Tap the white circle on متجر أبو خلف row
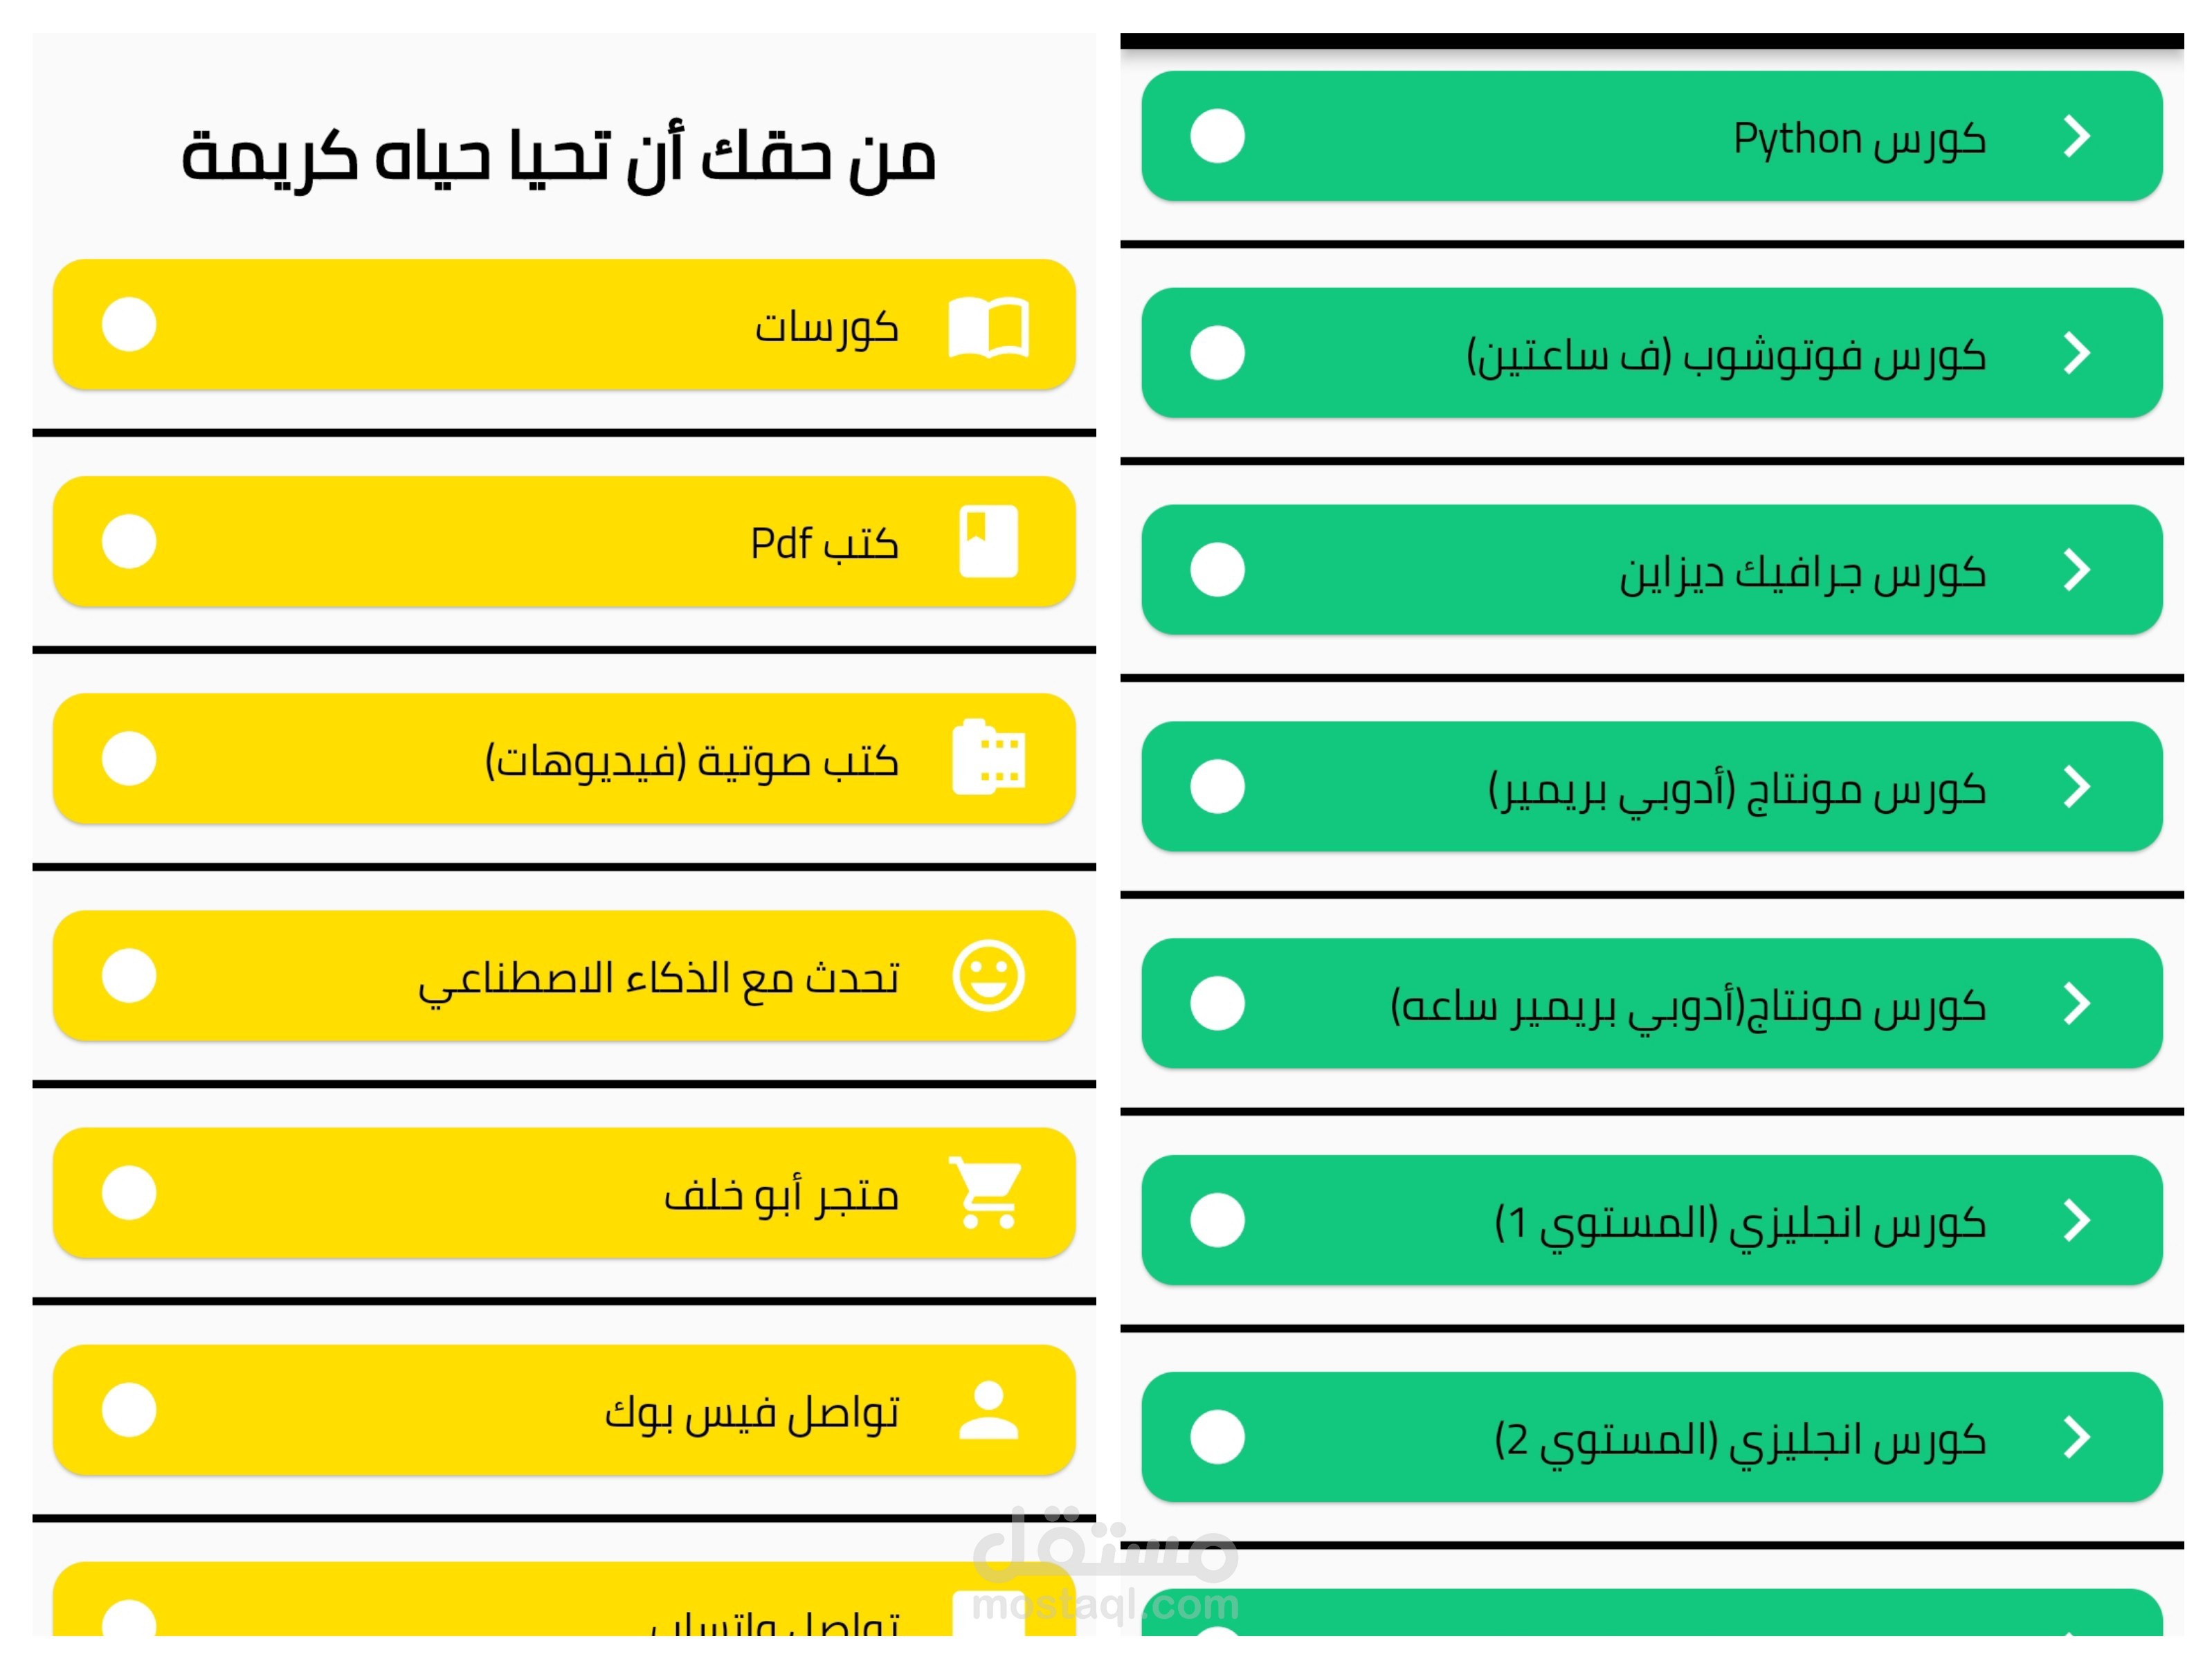The height and width of the screenshot is (1661, 2212). tap(129, 1193)
